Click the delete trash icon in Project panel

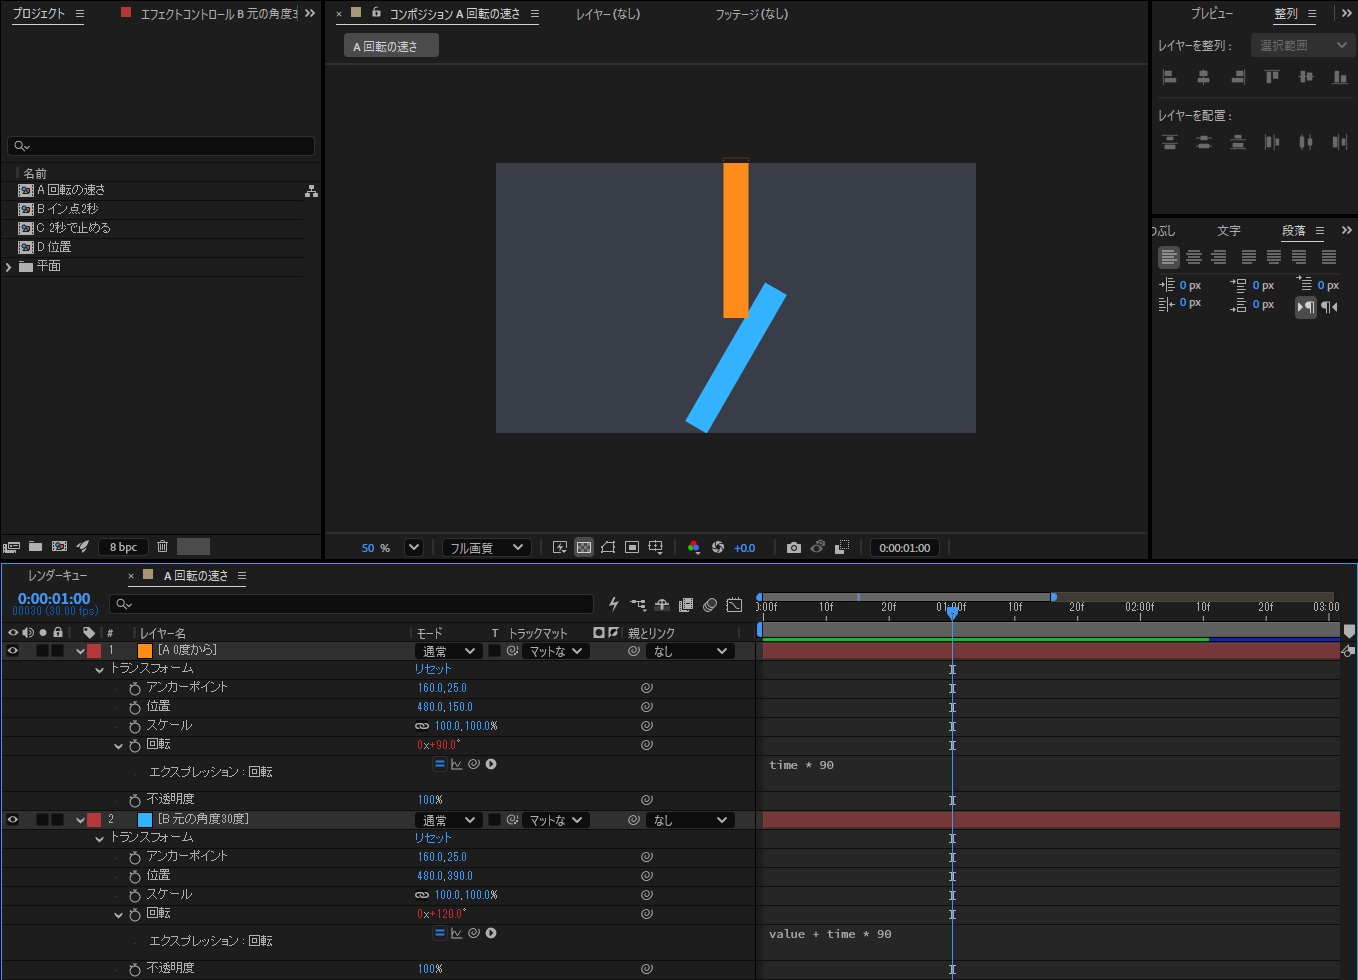pyautogui.click(x=162, y=546)
